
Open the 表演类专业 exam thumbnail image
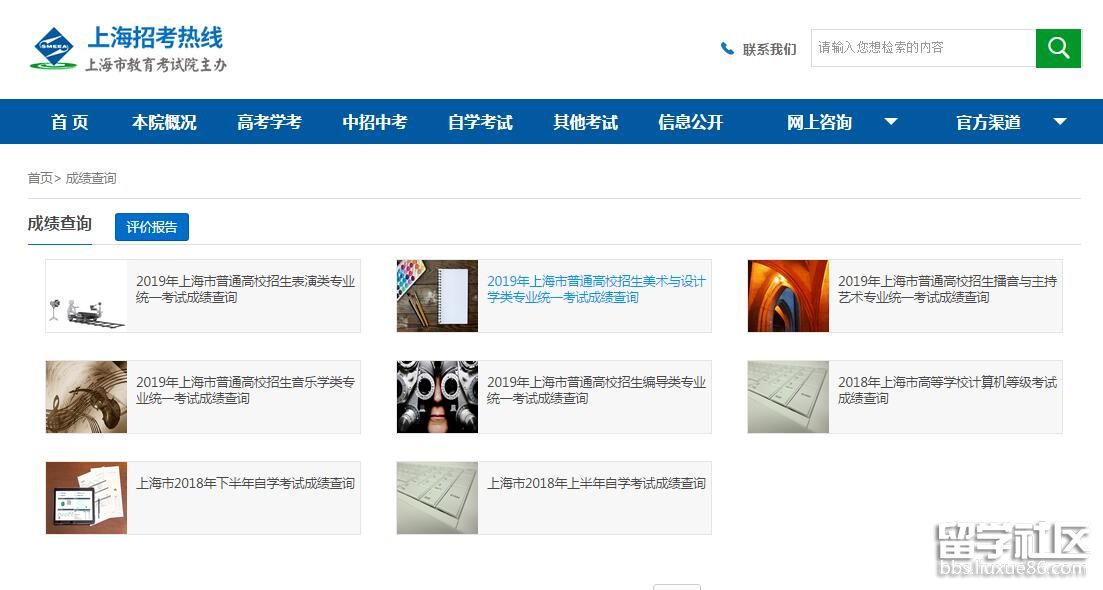pos(87,296)
